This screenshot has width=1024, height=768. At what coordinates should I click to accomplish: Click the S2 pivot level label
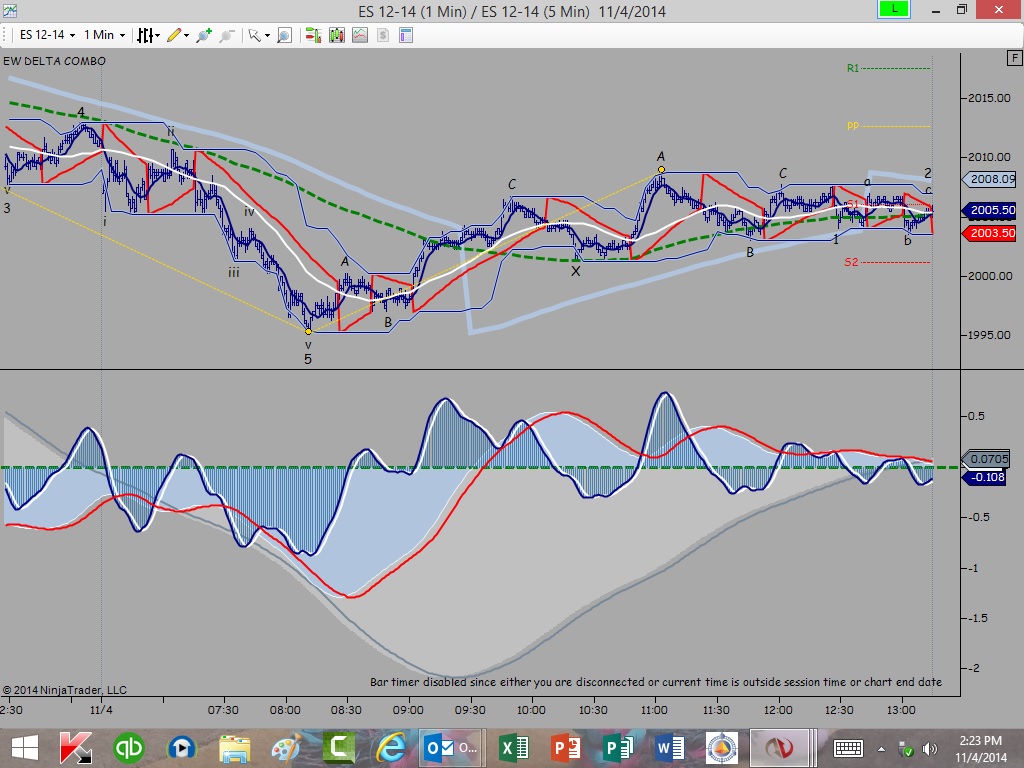pyautogui.click(x=851, y=262)
